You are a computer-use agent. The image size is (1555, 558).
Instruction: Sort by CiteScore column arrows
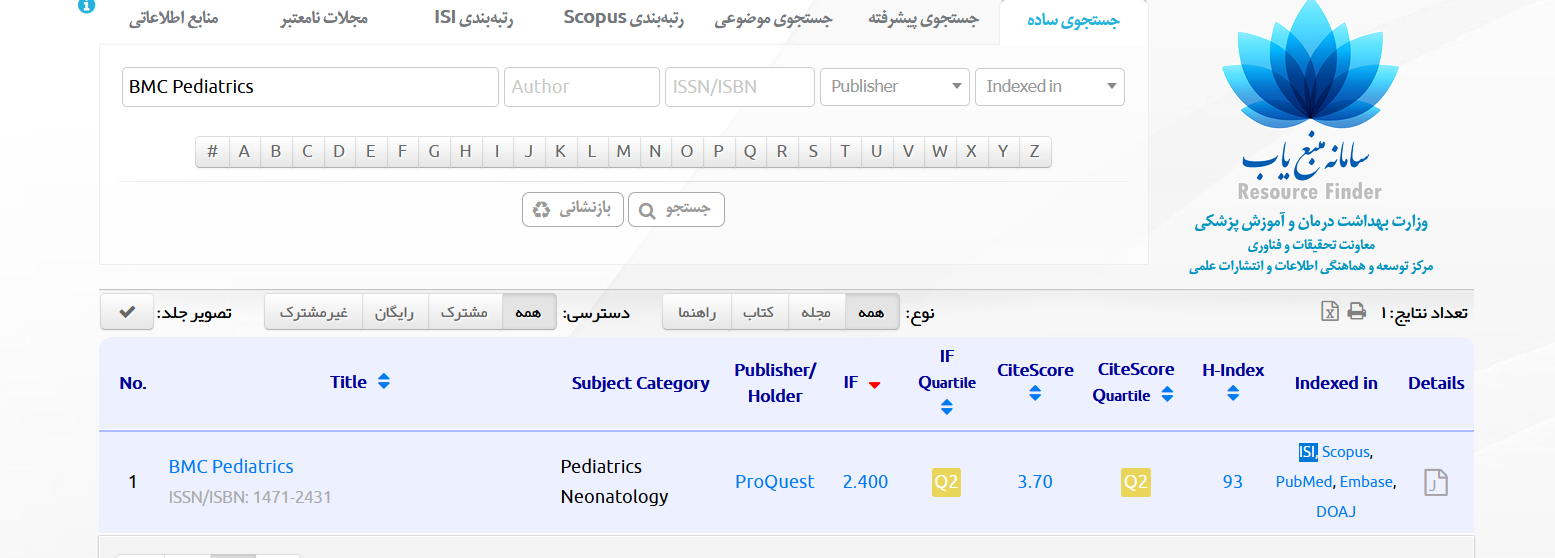(1035, 394)
